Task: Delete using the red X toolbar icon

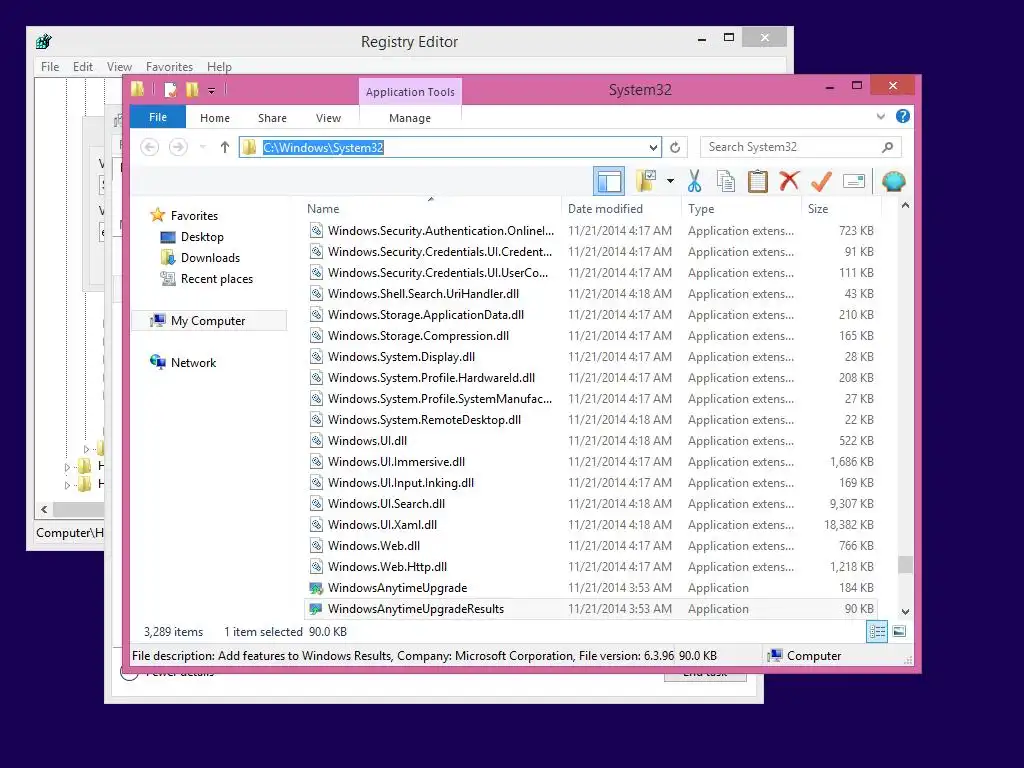Action: pos(789,180)
